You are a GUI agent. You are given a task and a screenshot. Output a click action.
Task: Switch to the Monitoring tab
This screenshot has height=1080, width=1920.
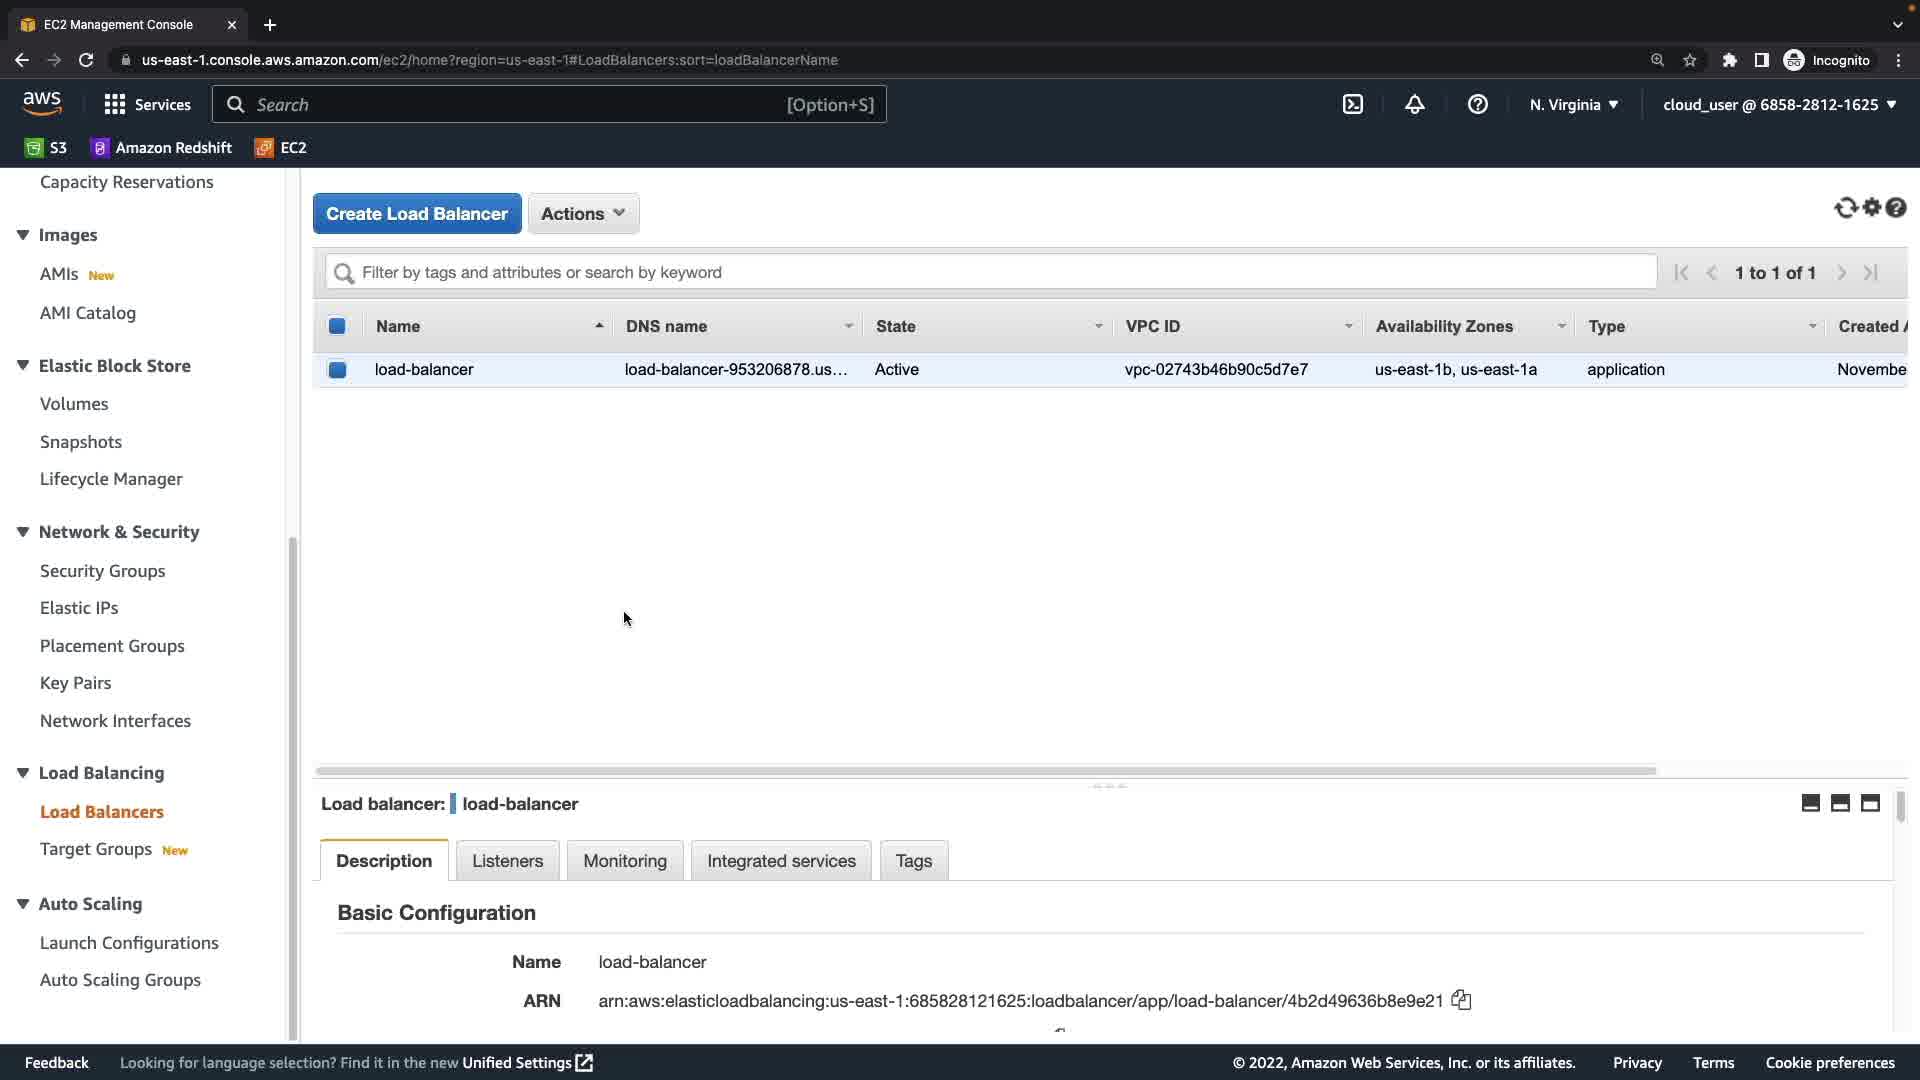coord(624,860)
